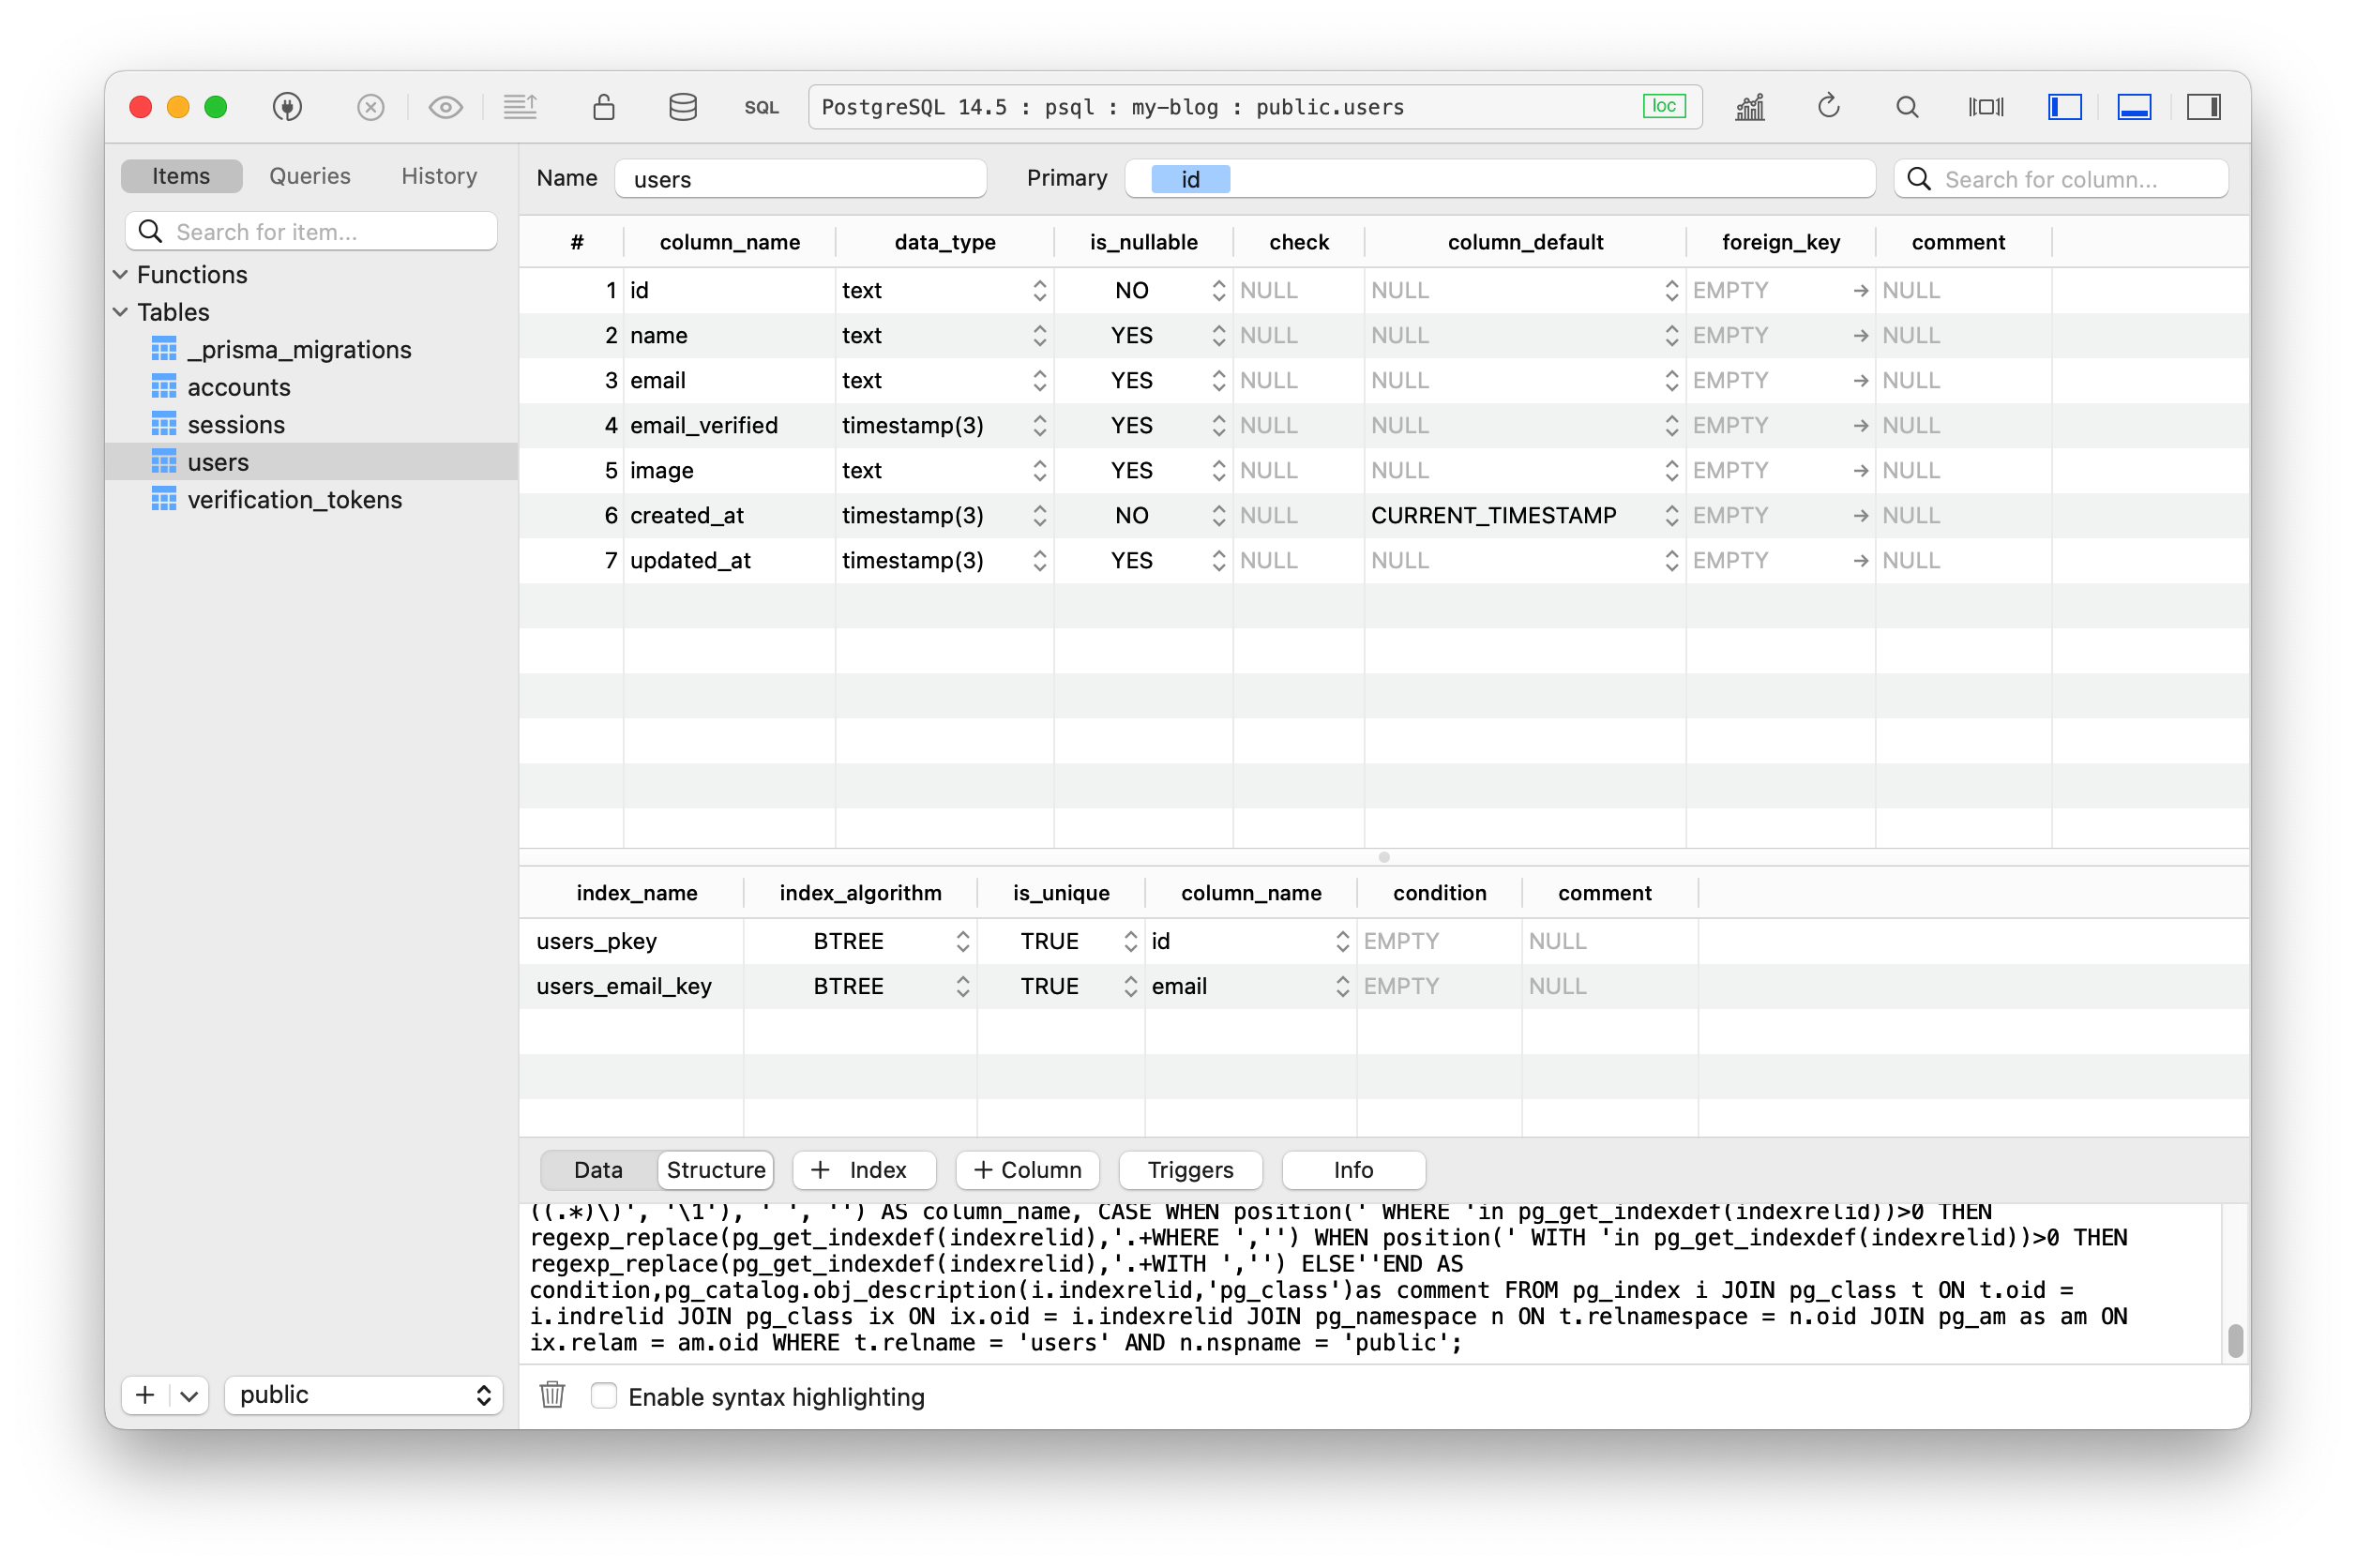Click the + Index button
Viewport: 2356px width, 1568px height.
(x=863, y=1169)
